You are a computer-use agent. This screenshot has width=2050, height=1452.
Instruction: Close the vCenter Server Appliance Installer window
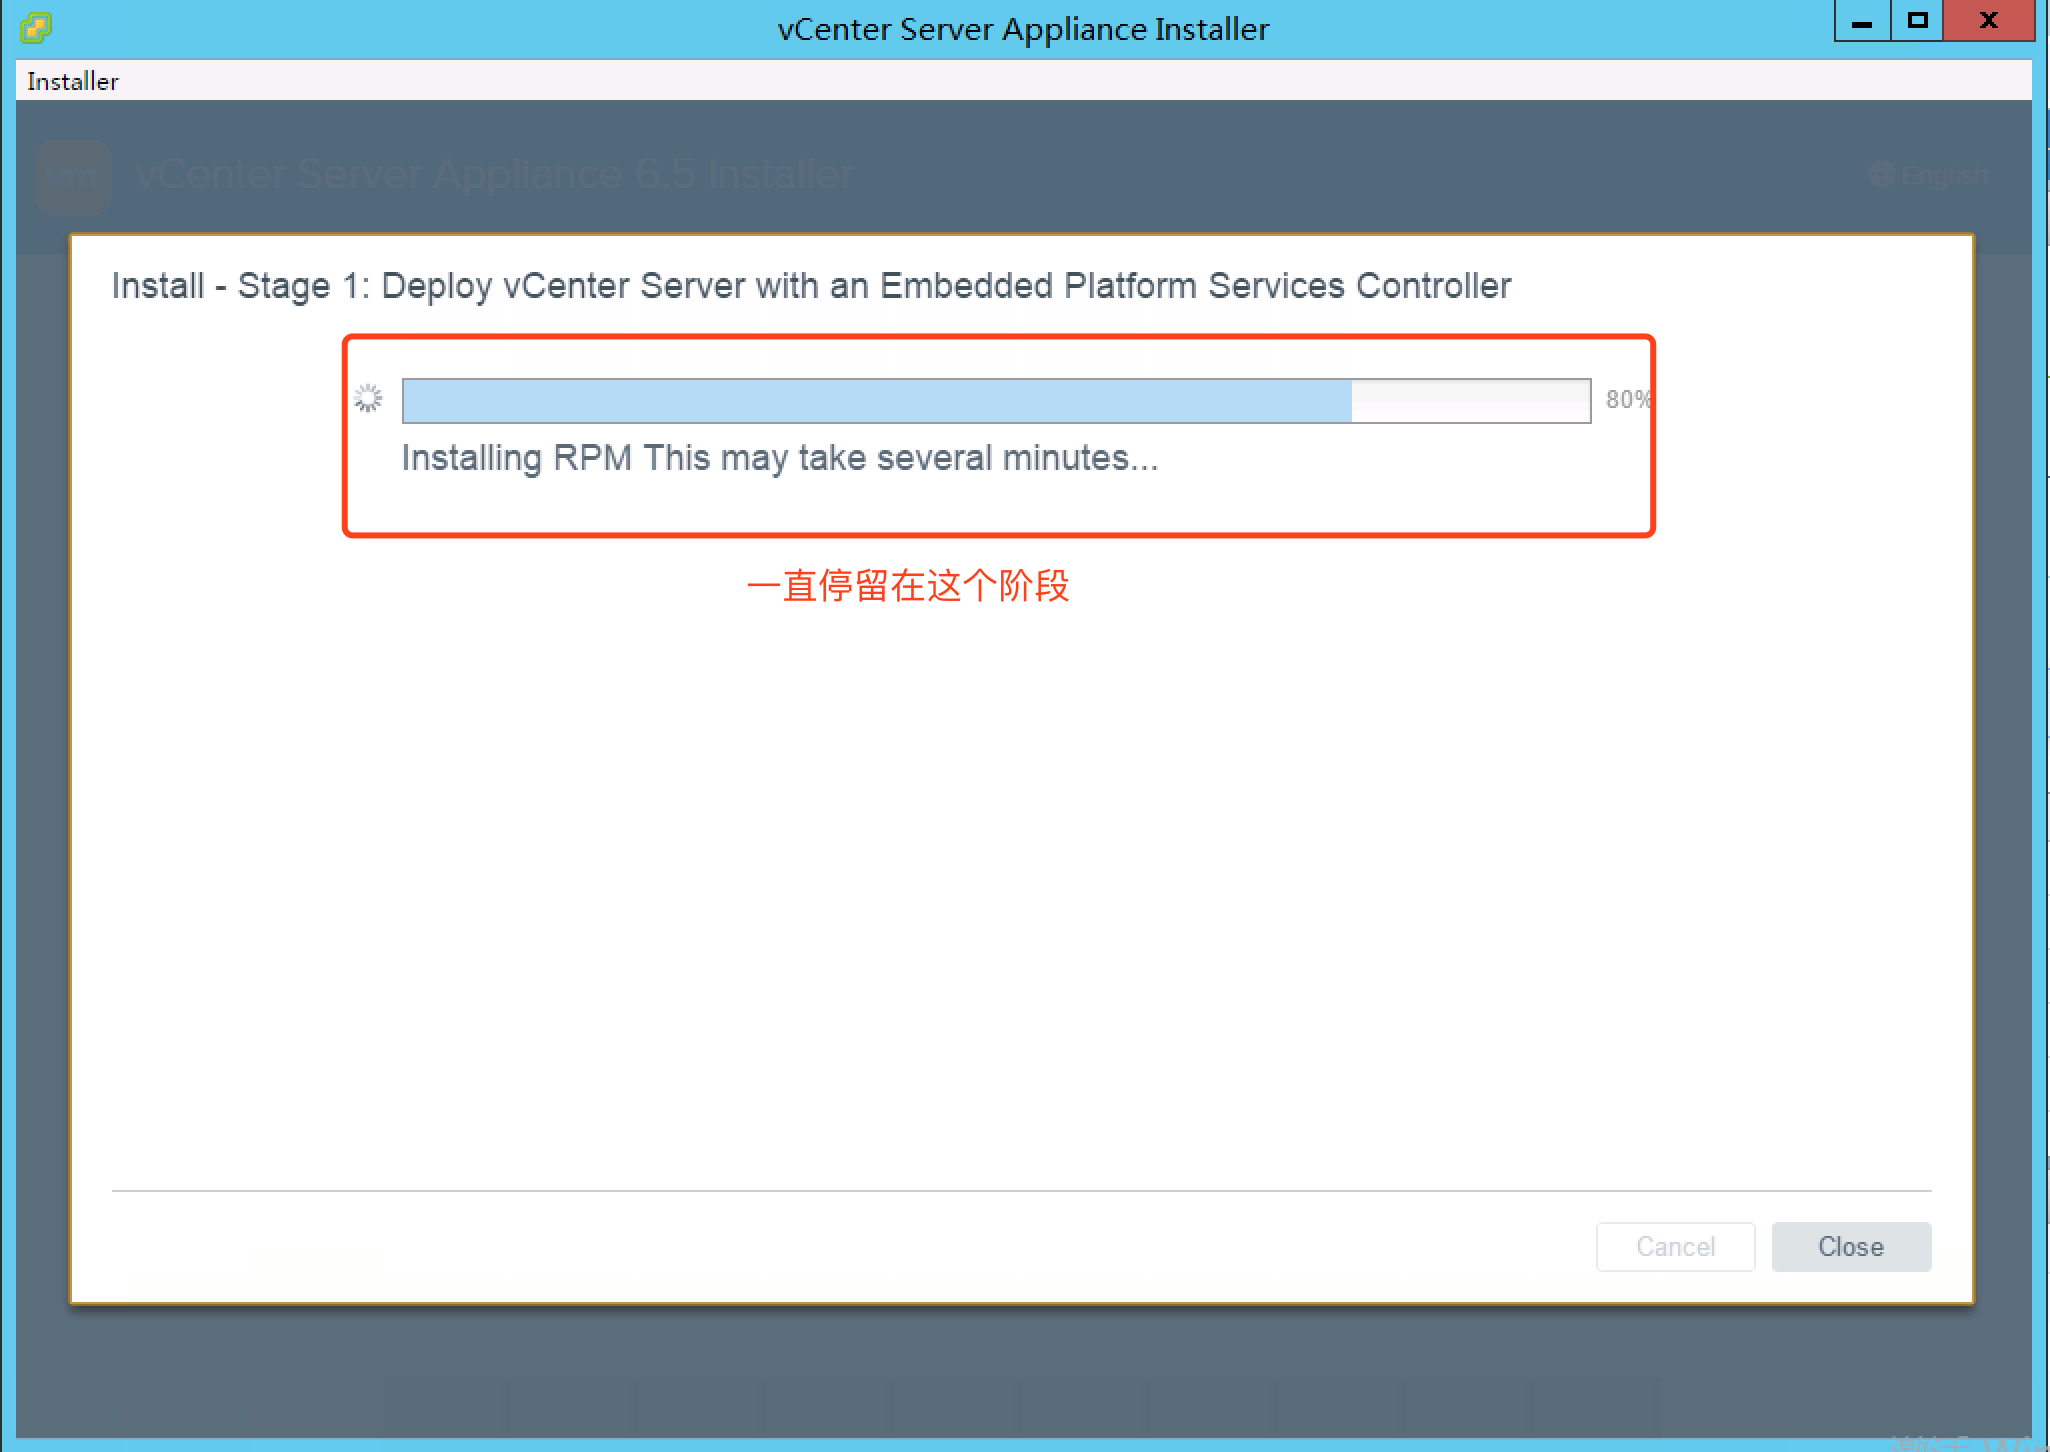pyautogui.click(x=1988, y=21)
